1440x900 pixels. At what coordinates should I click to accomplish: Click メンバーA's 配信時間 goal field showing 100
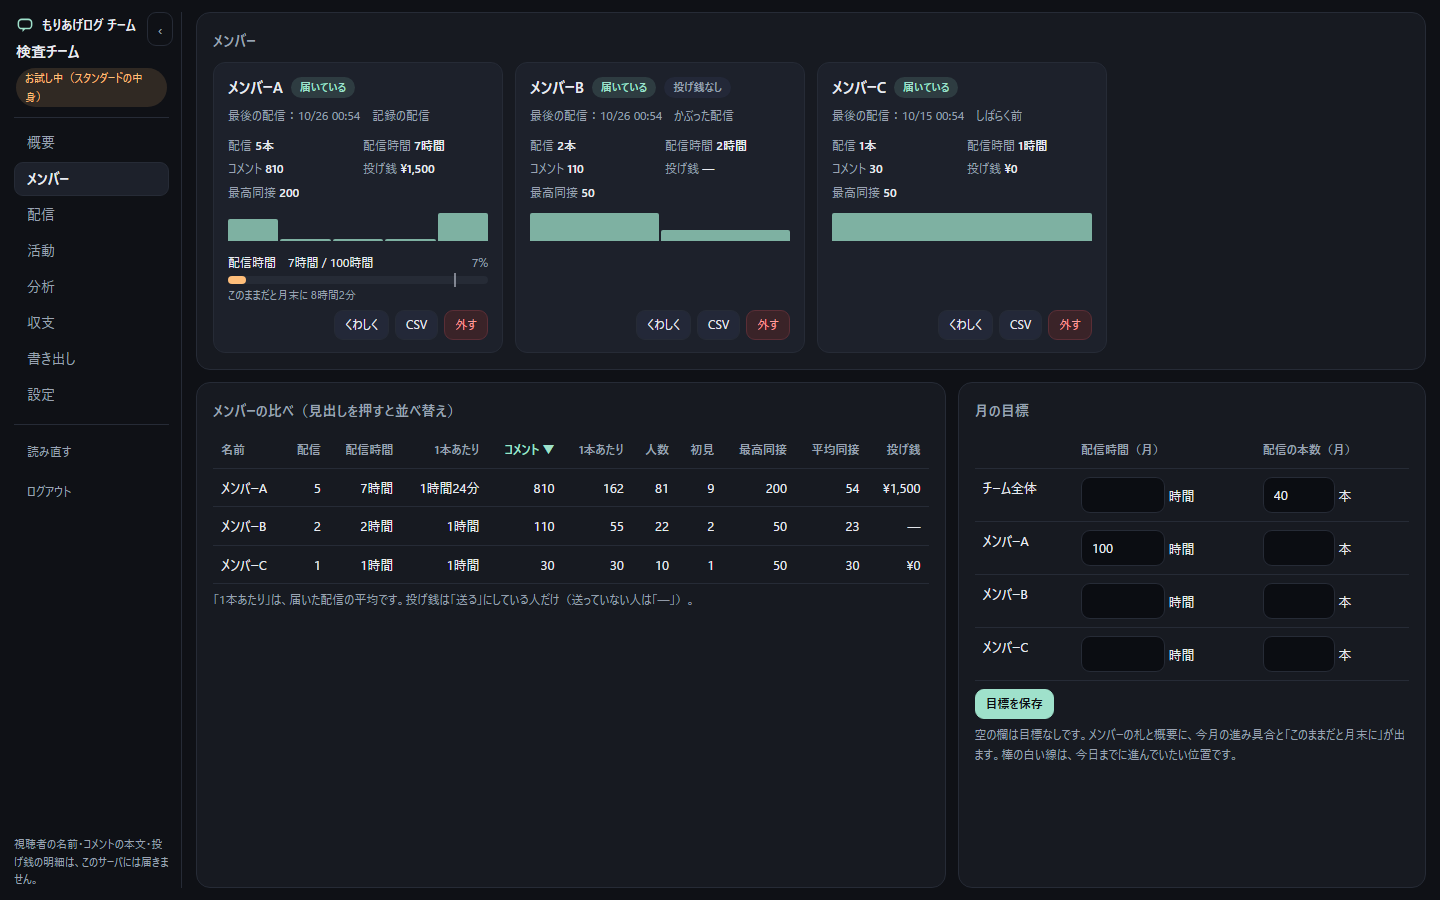1123,548
